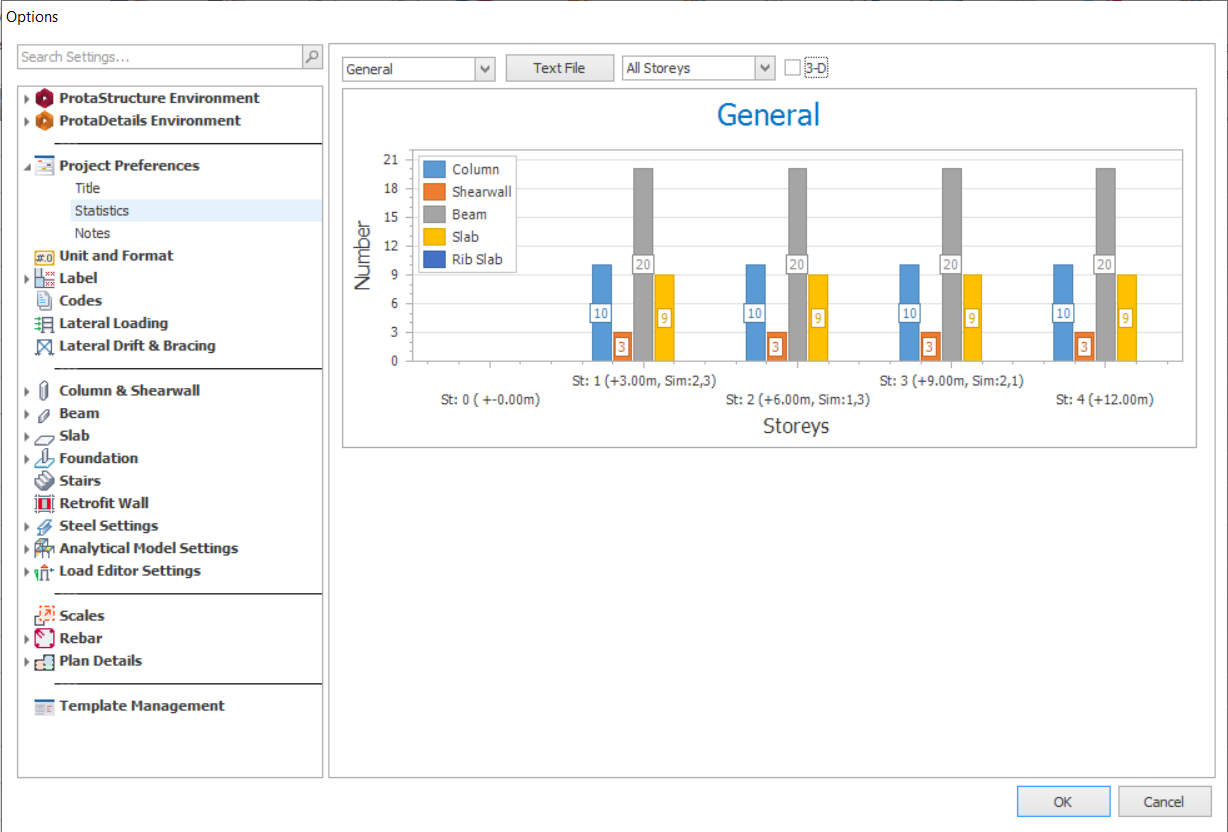Click the Shearwall orange legend swatch
The image size is (1228, 832).
[x=434, y=192]
